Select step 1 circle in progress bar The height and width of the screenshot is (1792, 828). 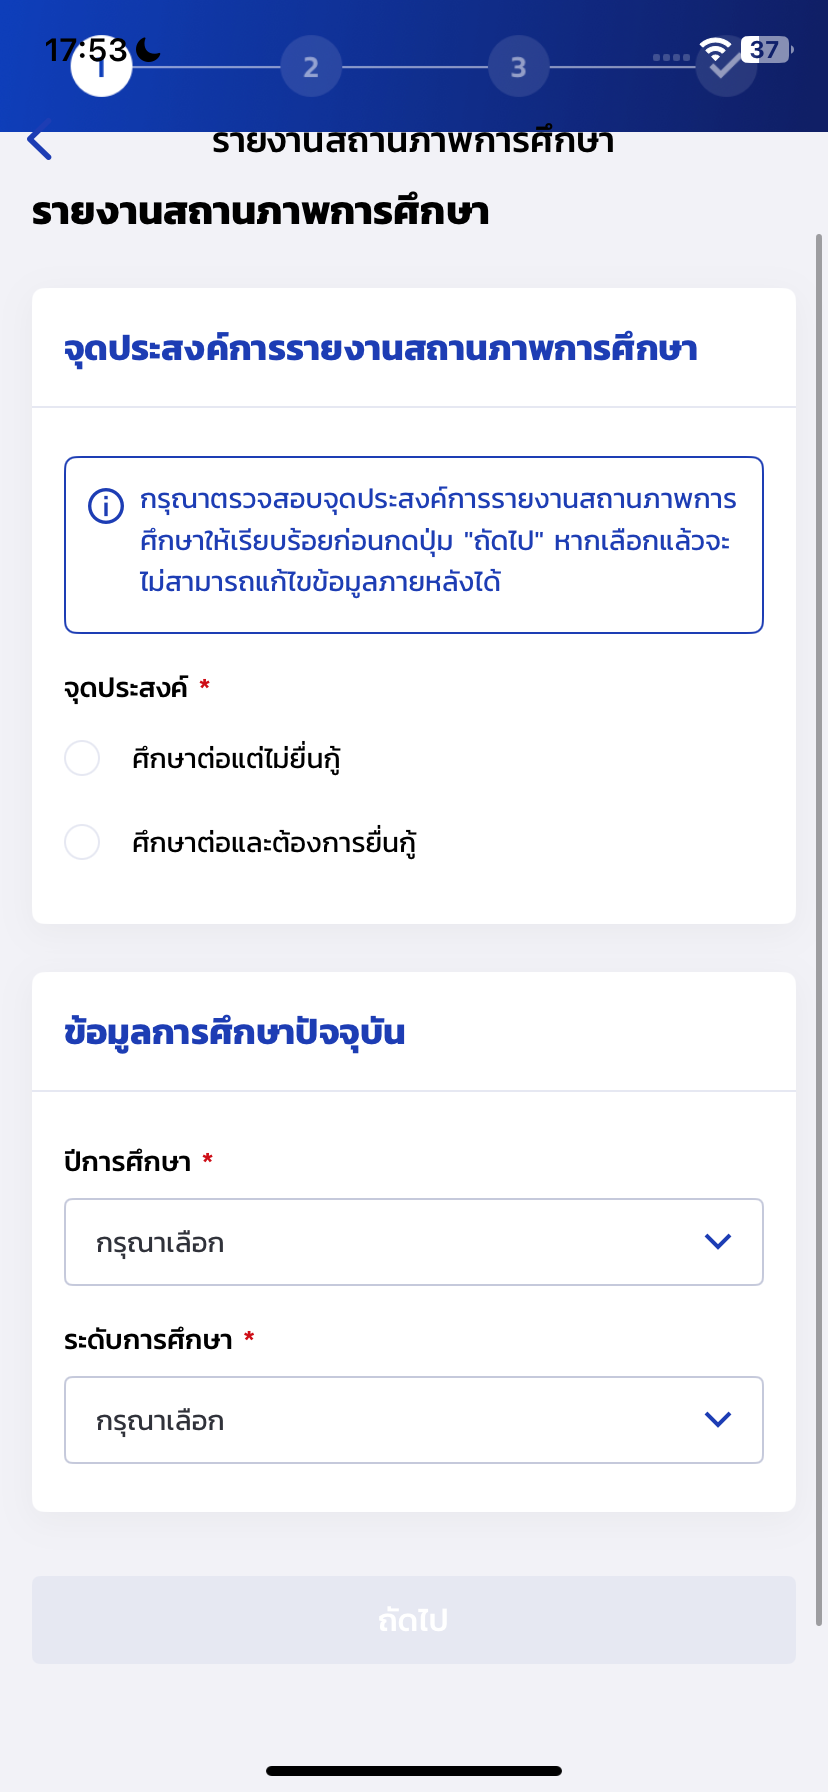point(102,67)
